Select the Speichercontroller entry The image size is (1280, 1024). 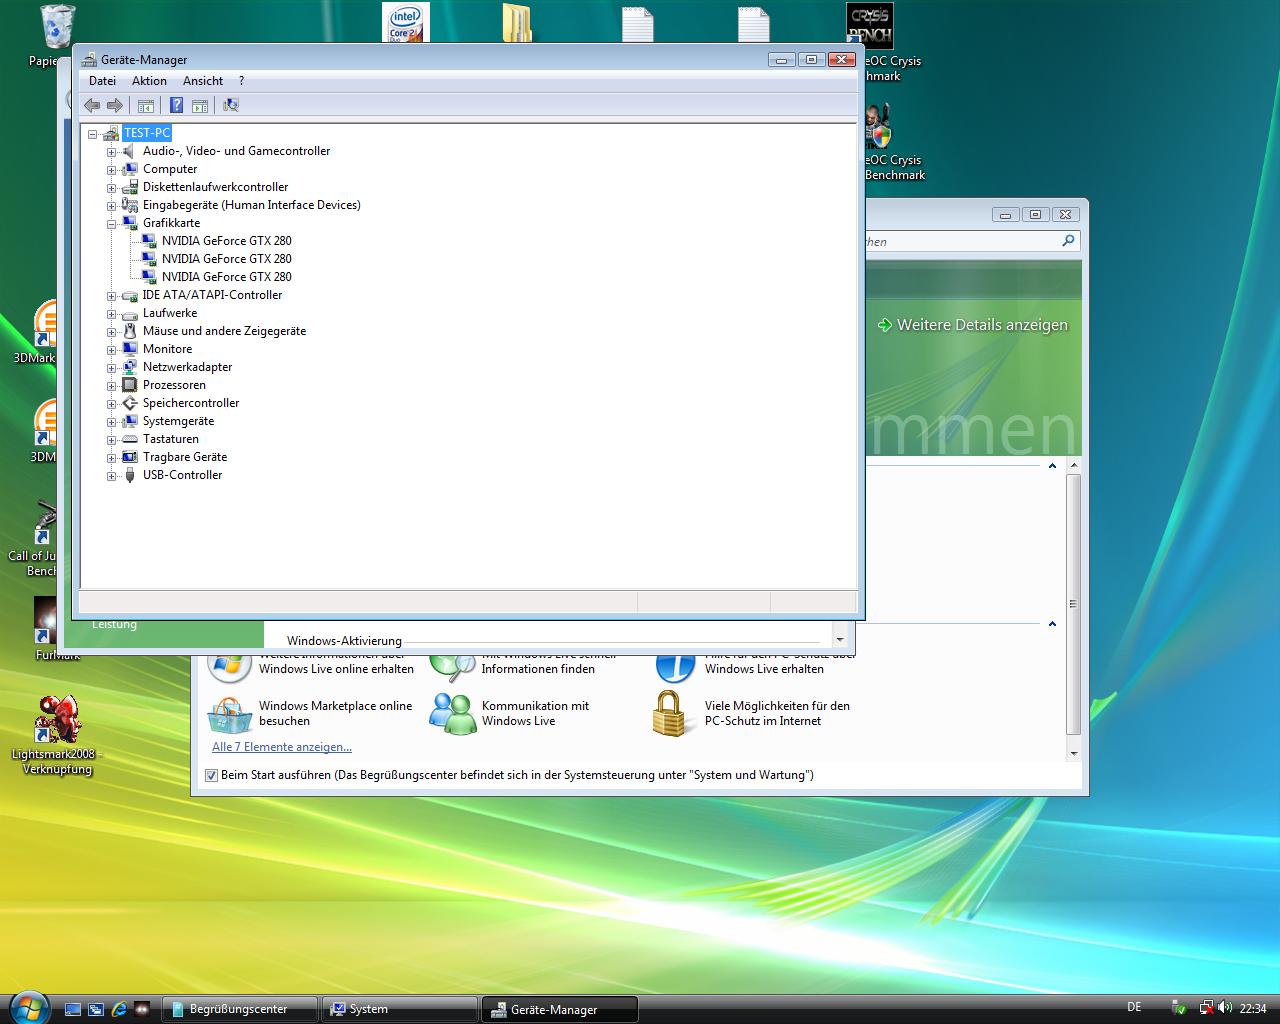pyautogui.click(x=191, y=403)
